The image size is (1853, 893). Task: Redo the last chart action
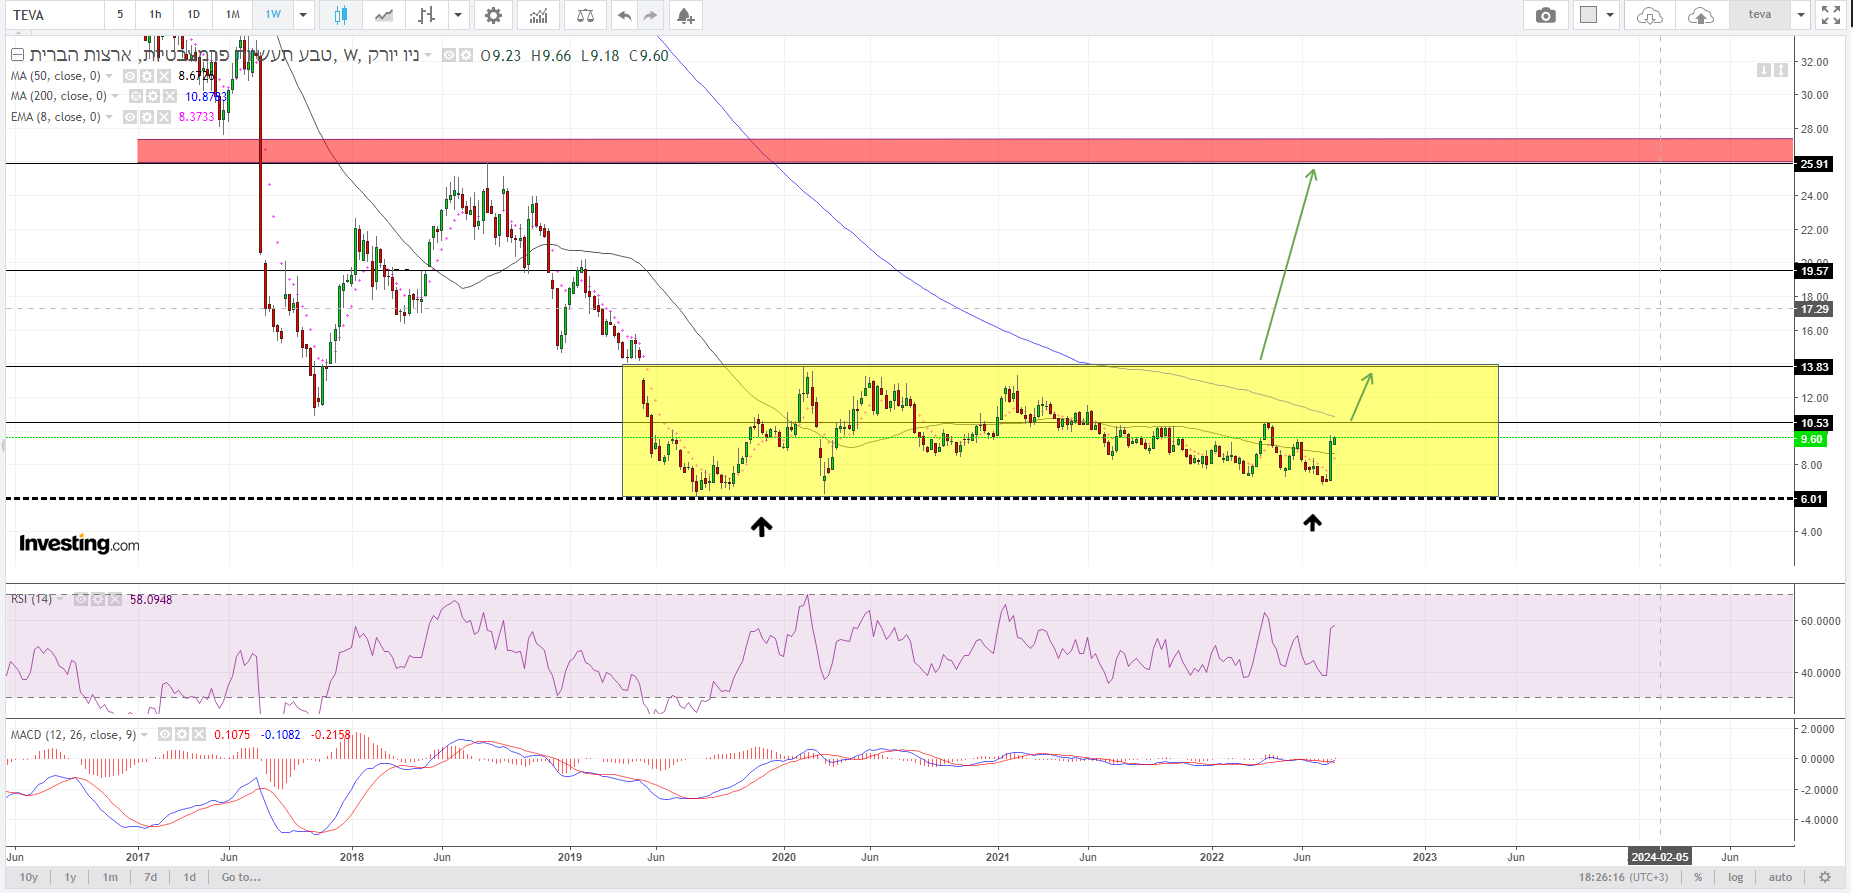point(651,15)
